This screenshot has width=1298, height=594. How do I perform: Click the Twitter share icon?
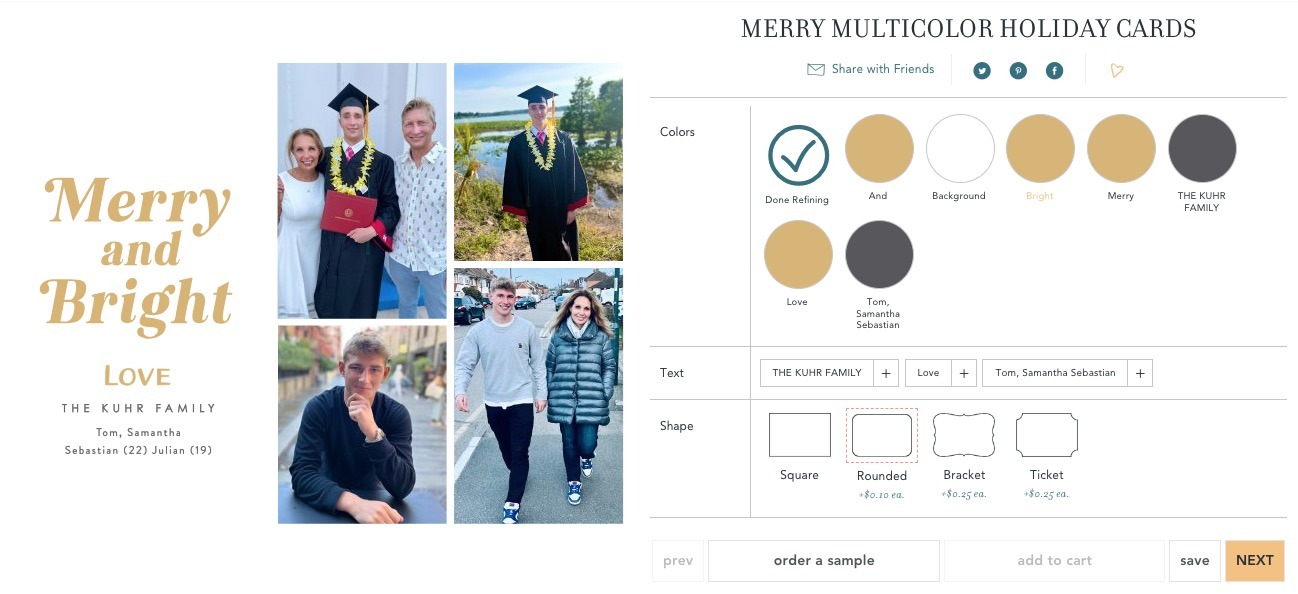[x=982, y=71]
